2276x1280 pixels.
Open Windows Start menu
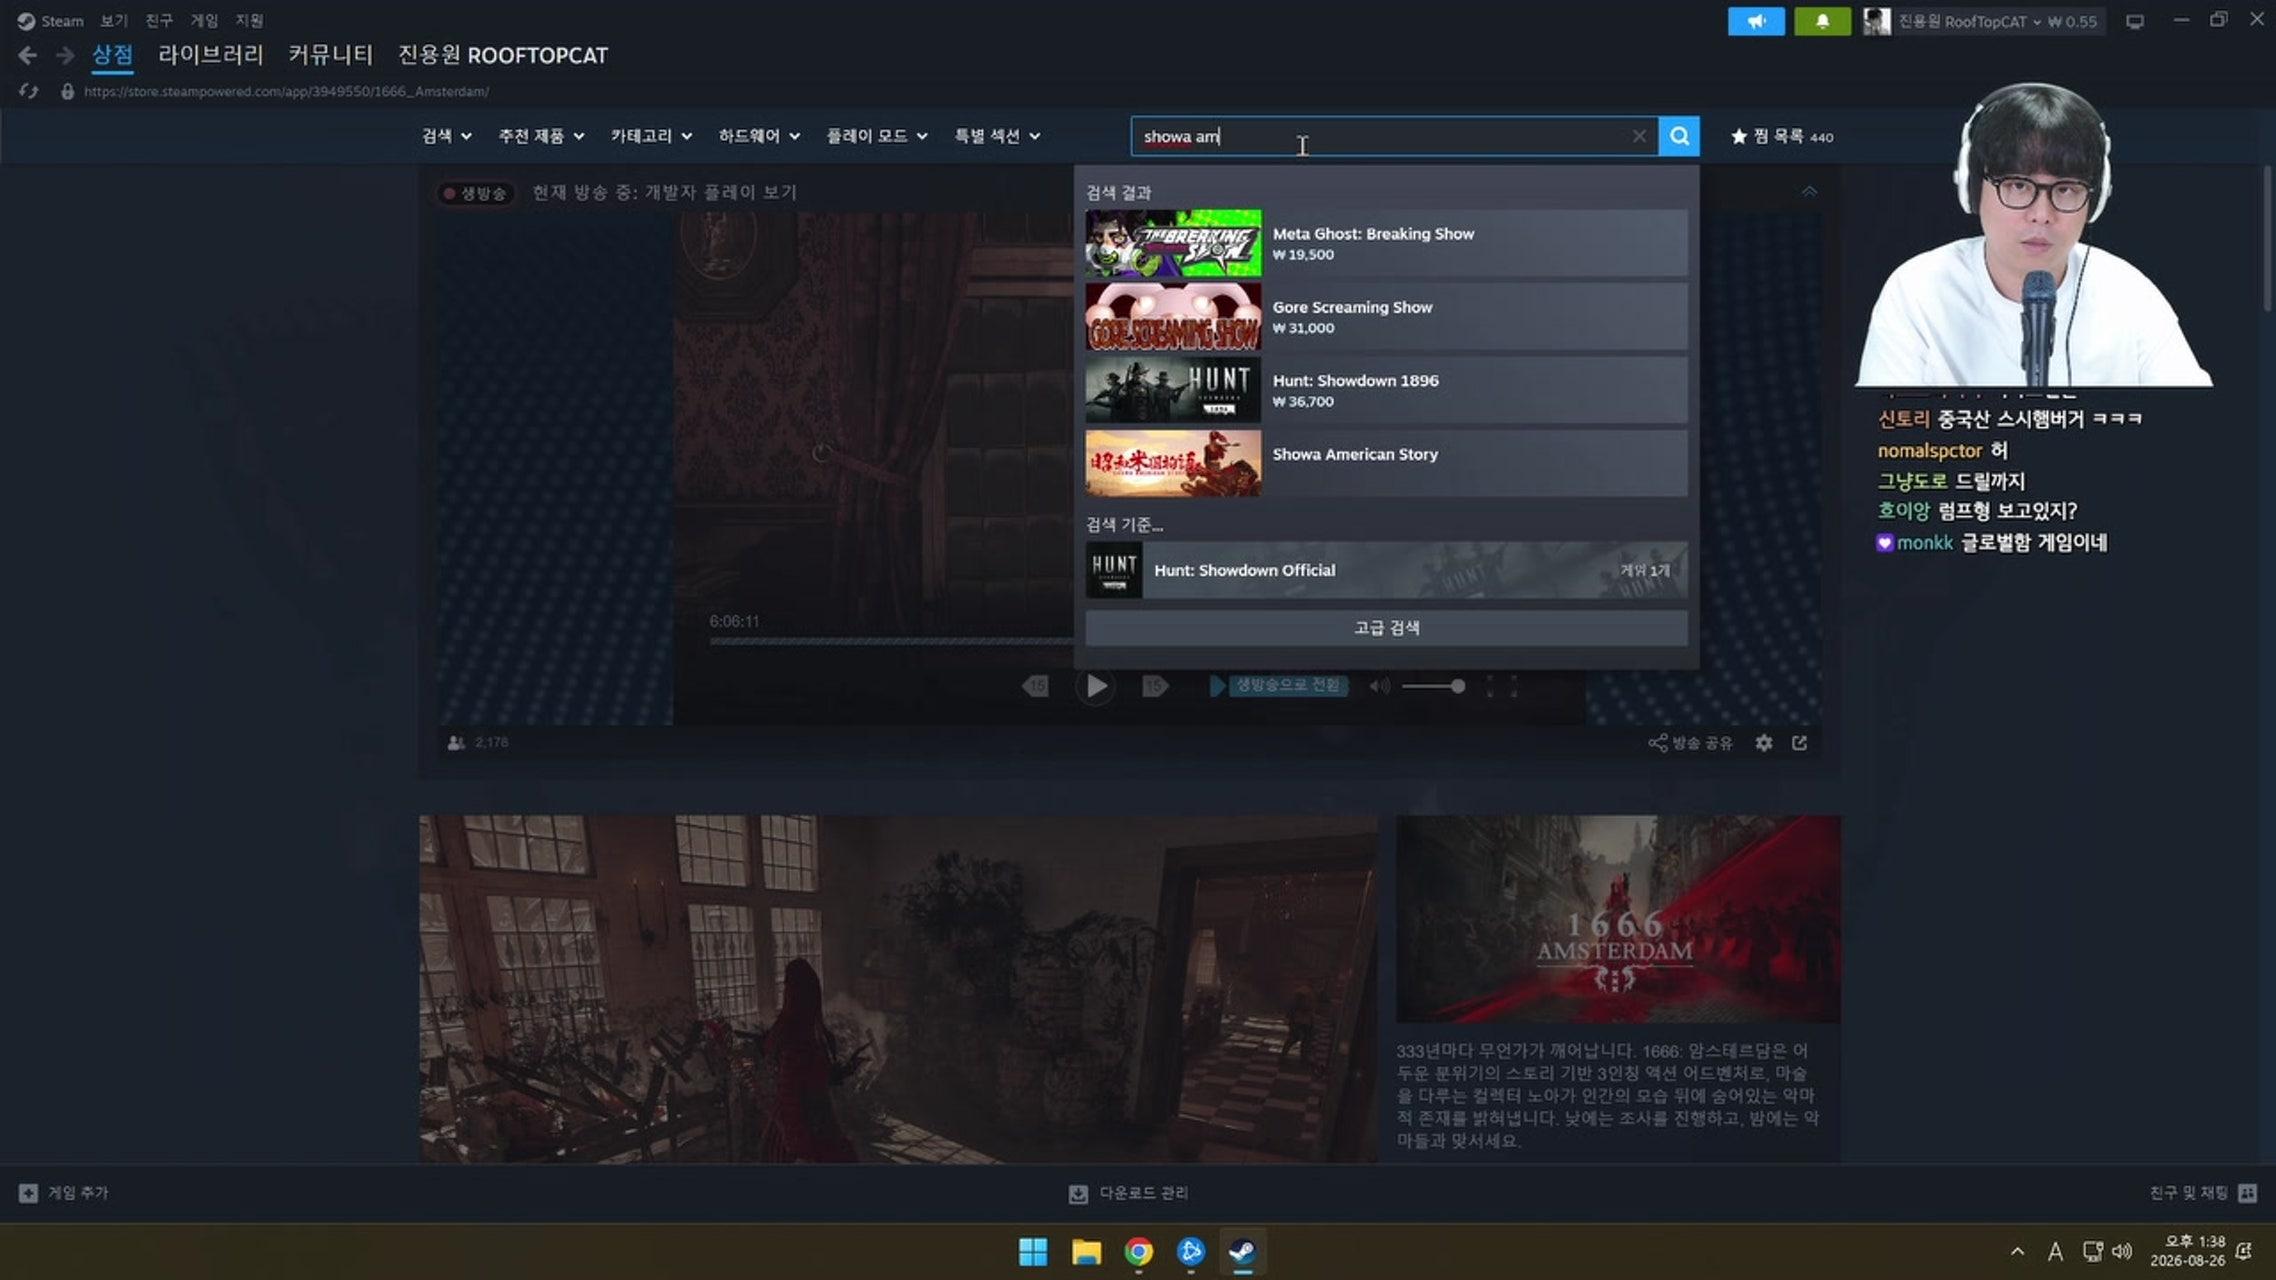[x=1033, y=1251]
